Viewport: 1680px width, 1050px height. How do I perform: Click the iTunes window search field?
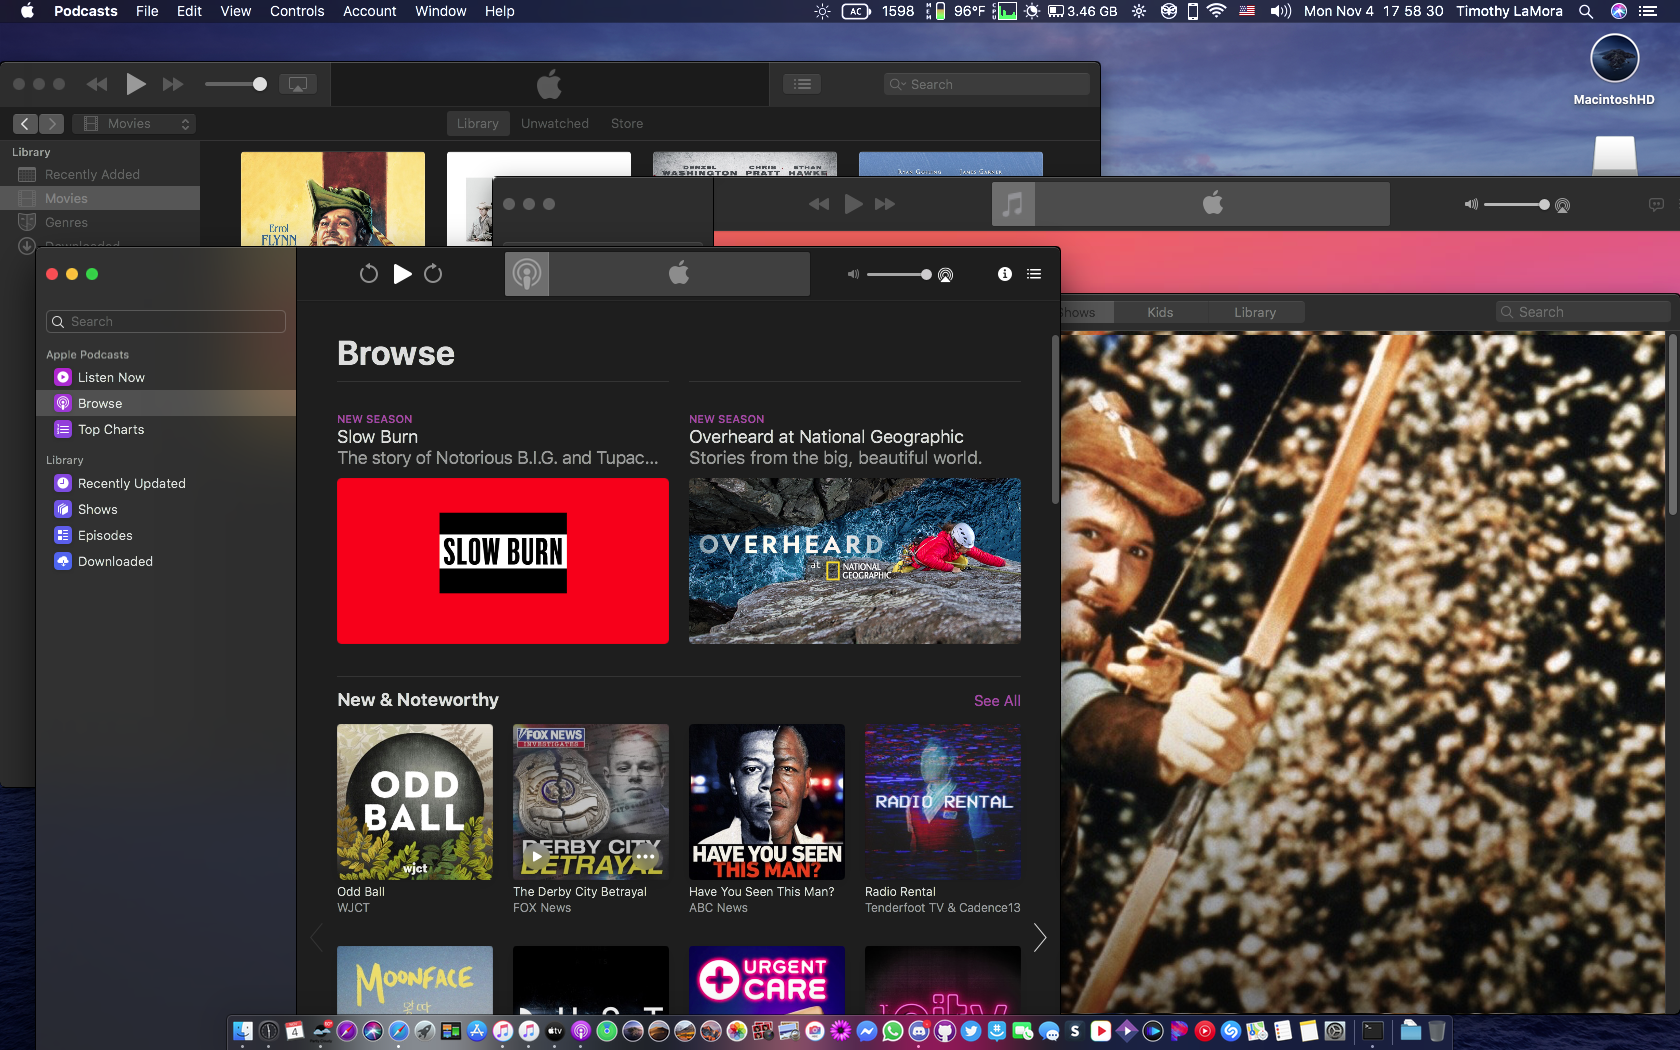987,84
